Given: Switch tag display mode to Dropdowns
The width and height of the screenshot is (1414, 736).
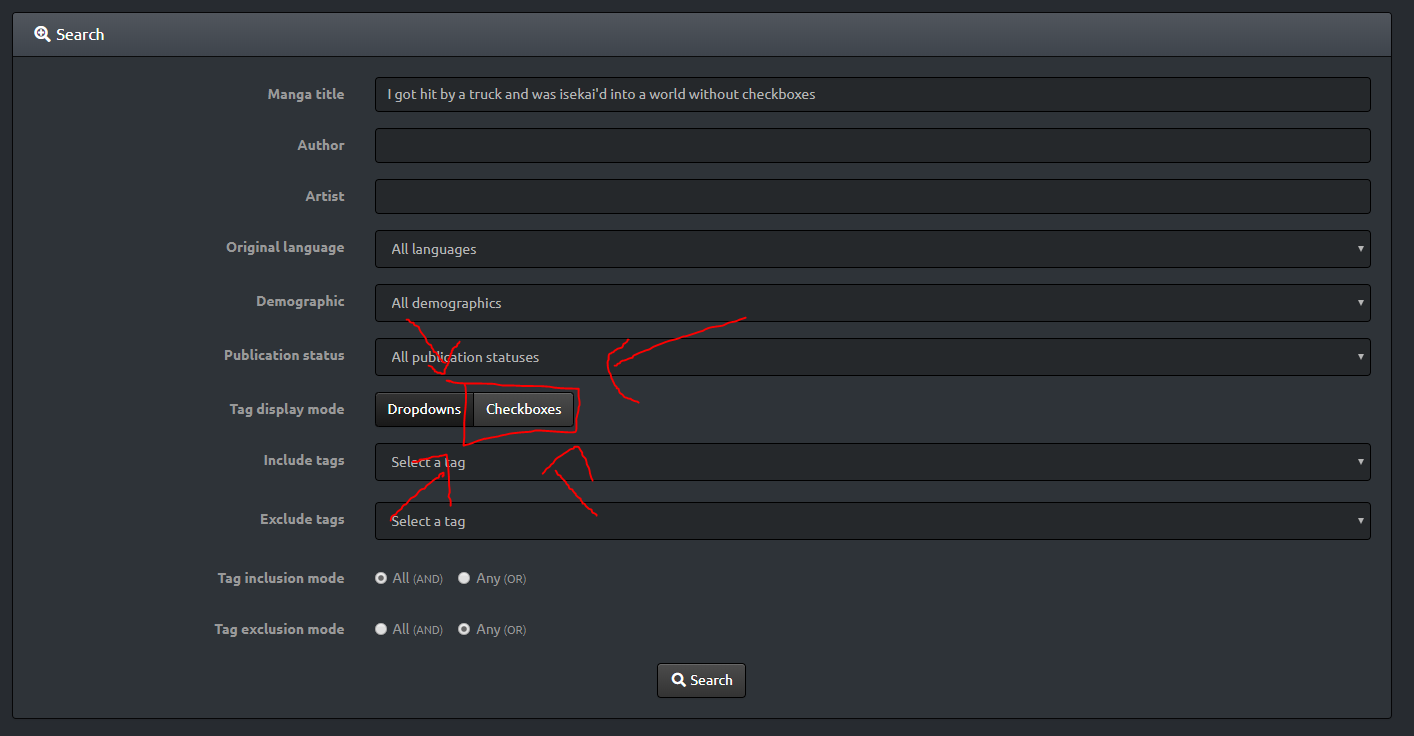Looking at the screenshot, I should pos(424,409).
